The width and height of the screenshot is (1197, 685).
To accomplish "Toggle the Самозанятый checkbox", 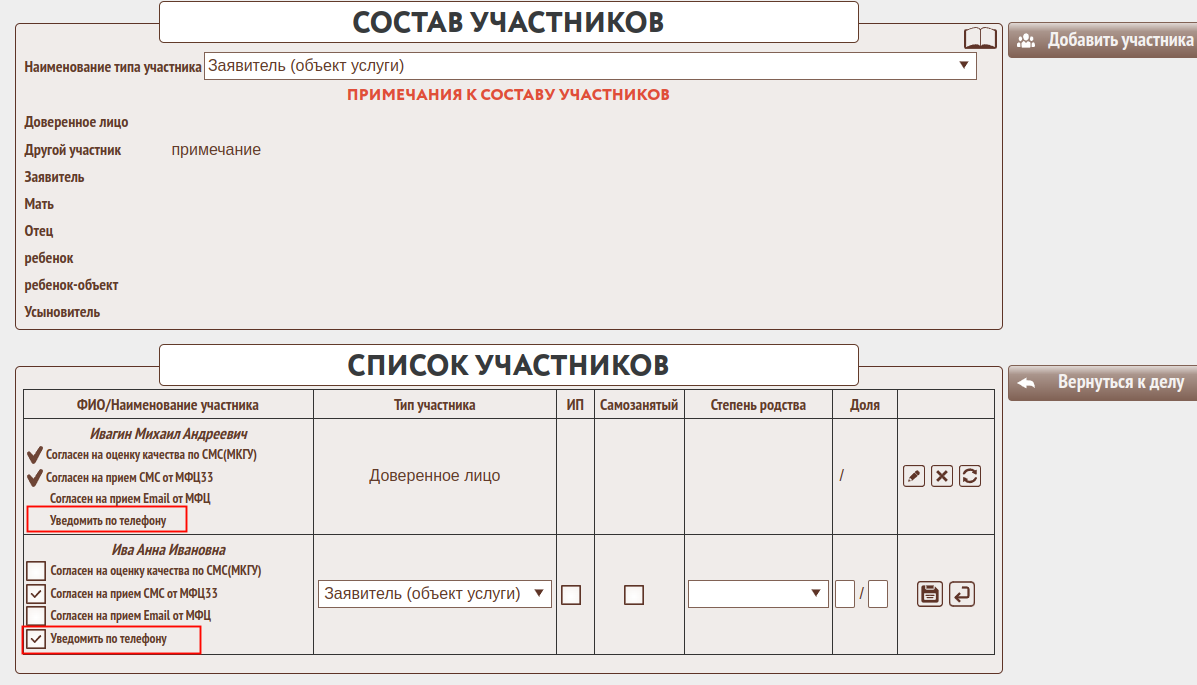I will click(634, 595).
